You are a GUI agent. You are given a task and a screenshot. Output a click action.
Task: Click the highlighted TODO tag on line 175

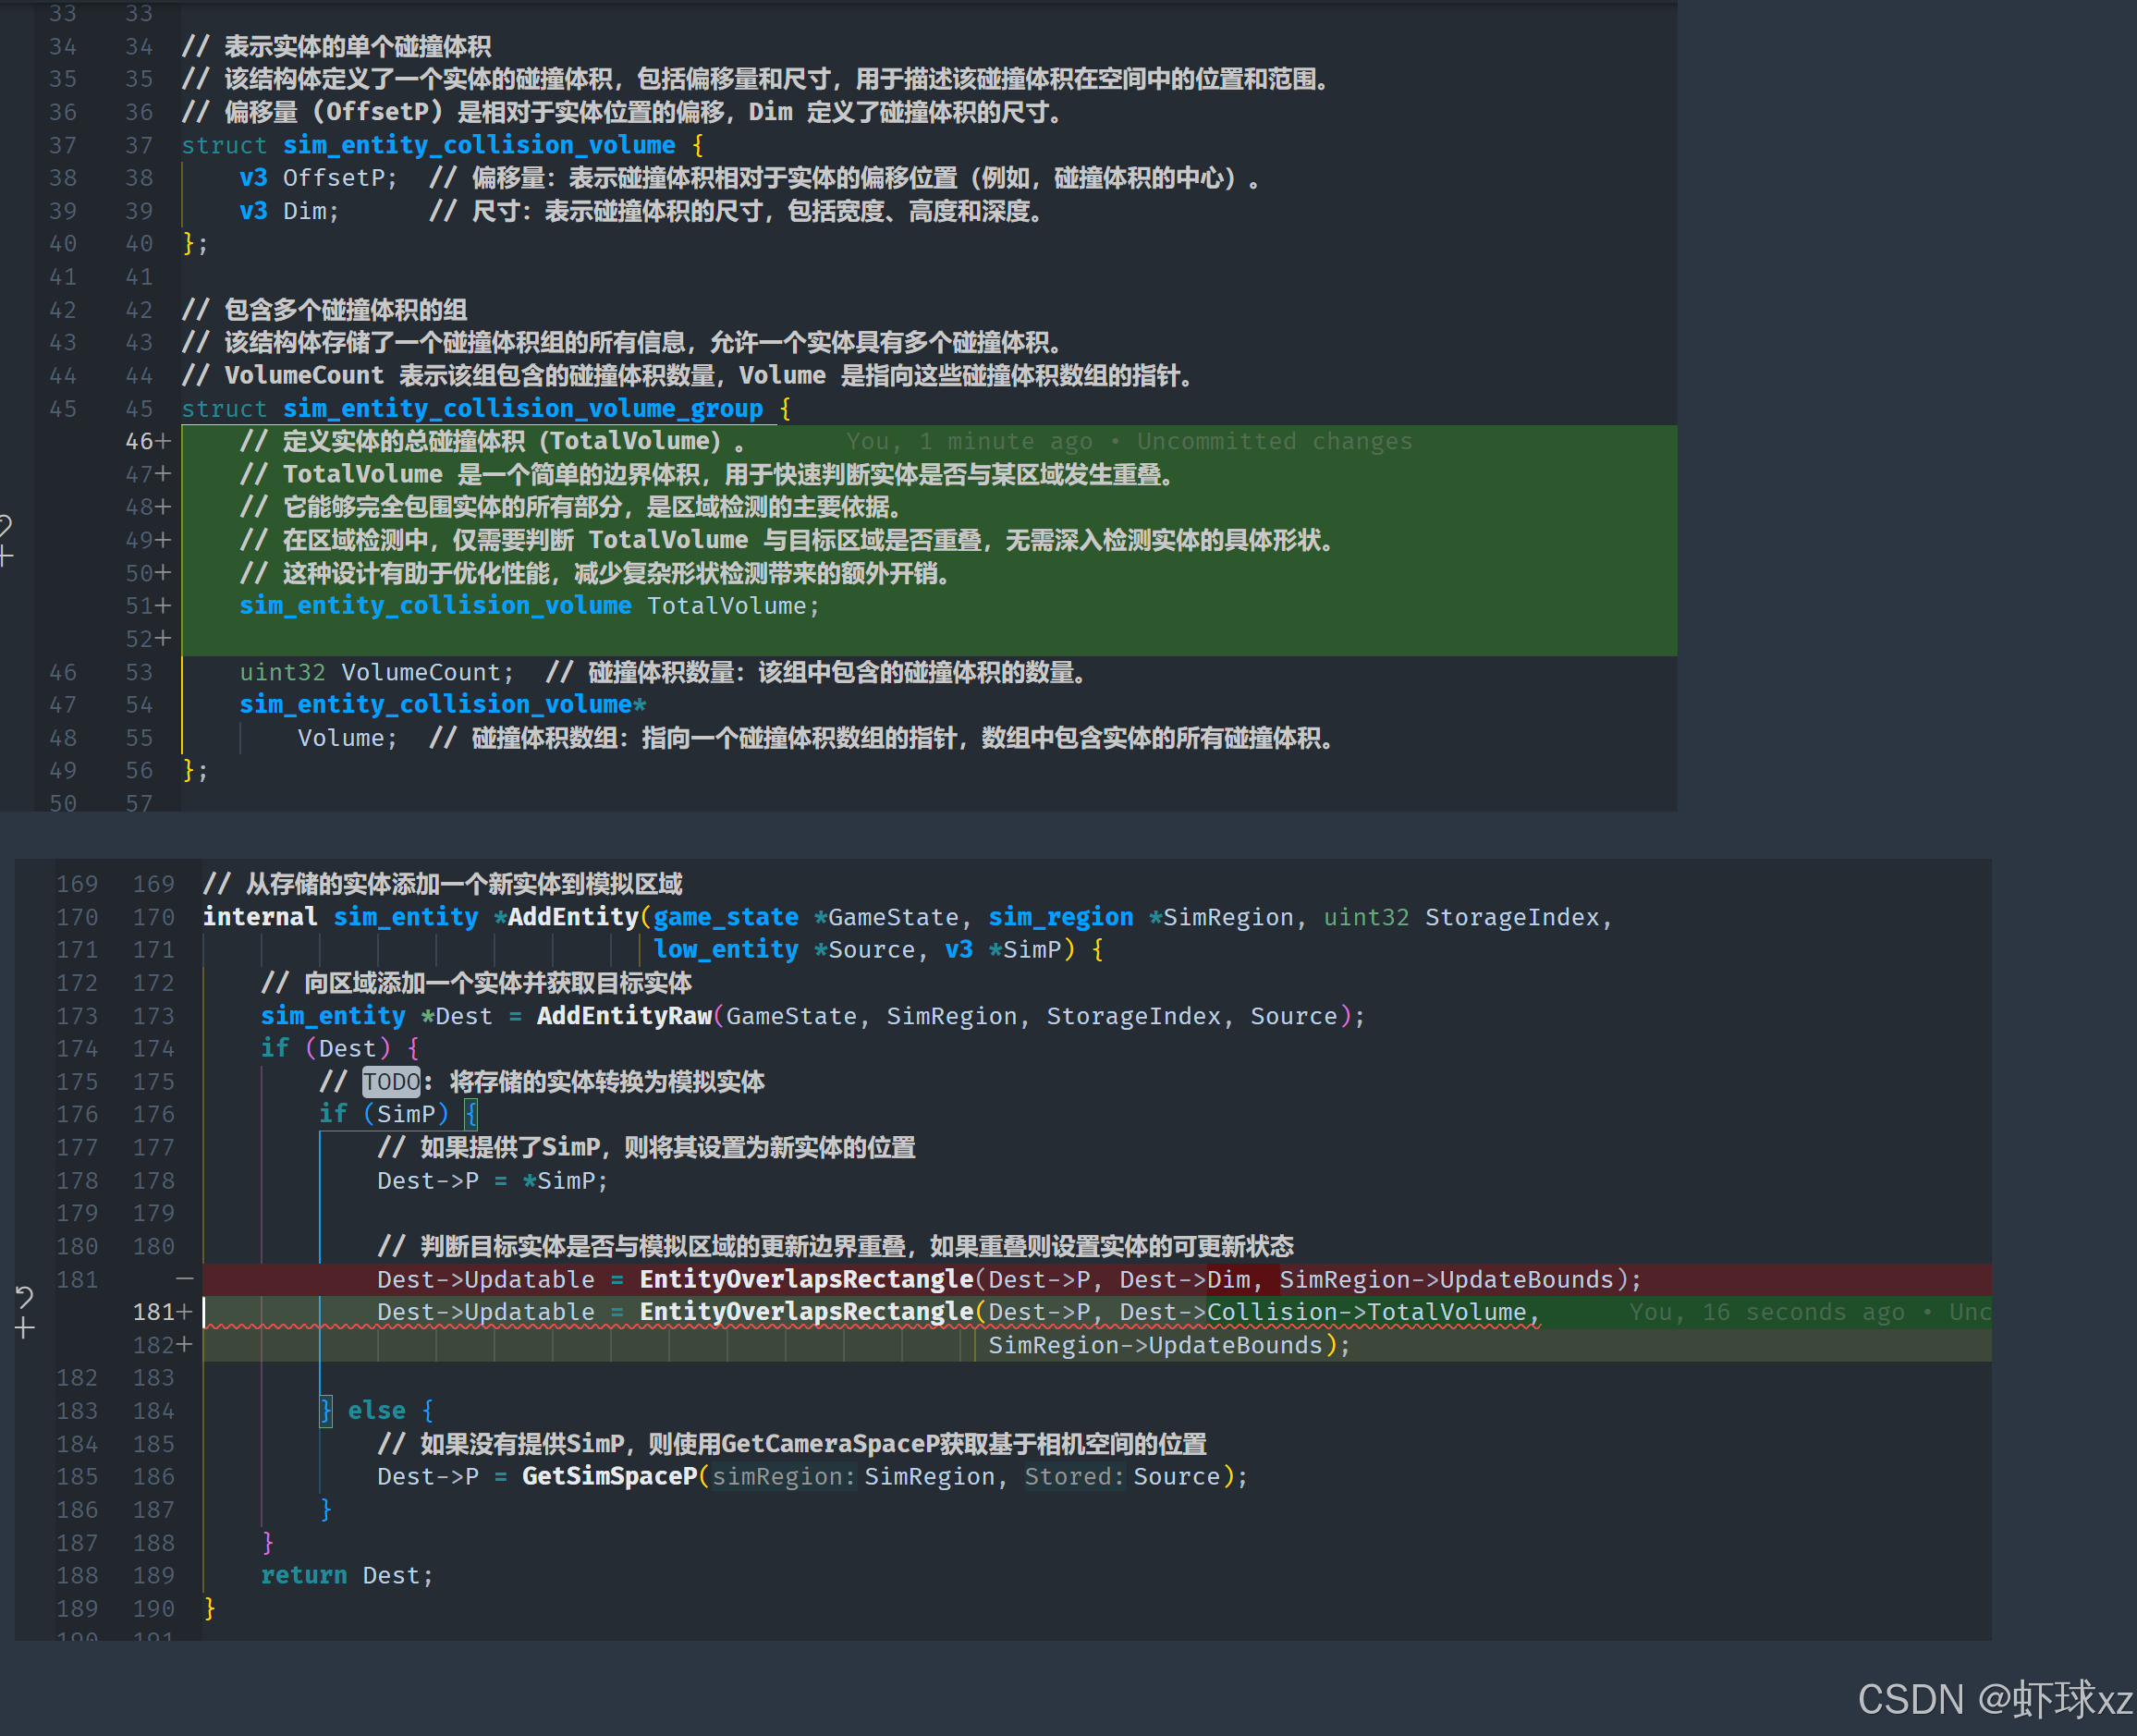392,1082
